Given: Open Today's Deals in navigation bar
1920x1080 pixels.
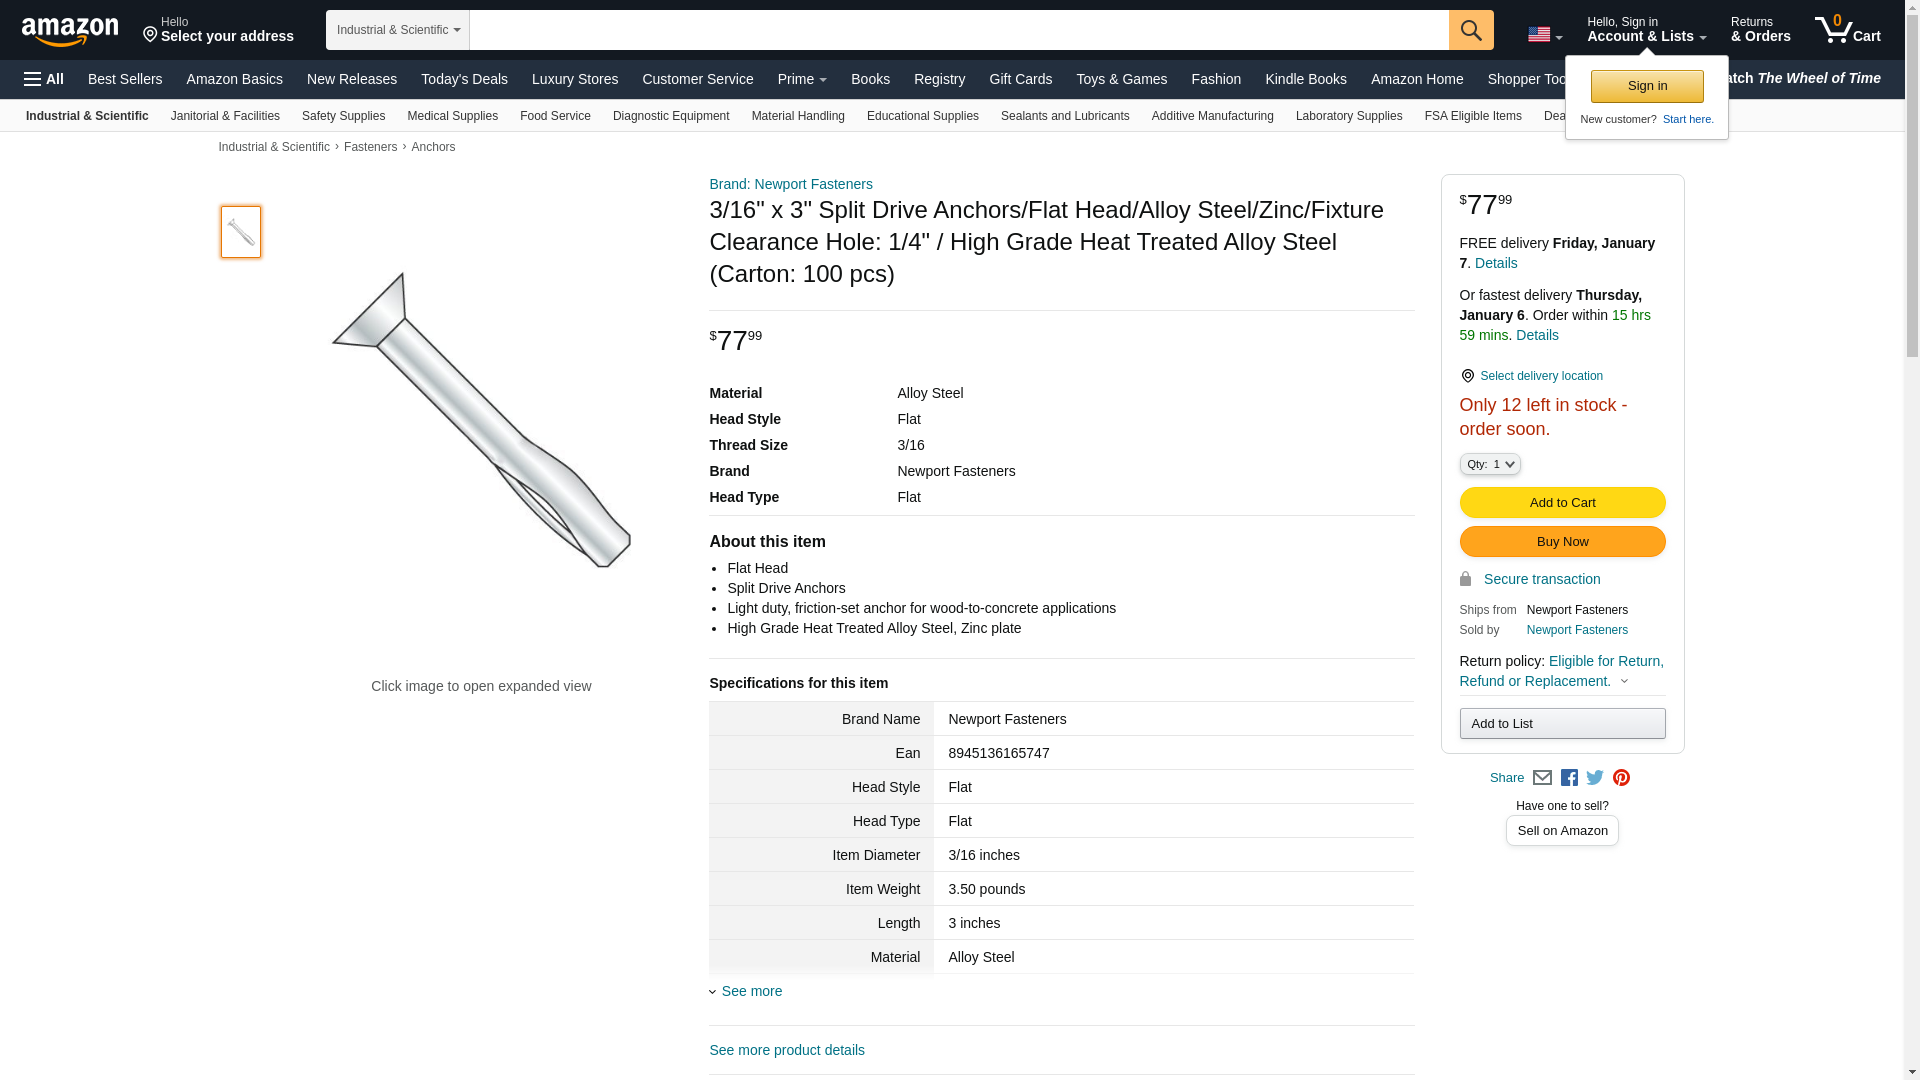Looking at the screenshot, I should (x=464, y=79).
